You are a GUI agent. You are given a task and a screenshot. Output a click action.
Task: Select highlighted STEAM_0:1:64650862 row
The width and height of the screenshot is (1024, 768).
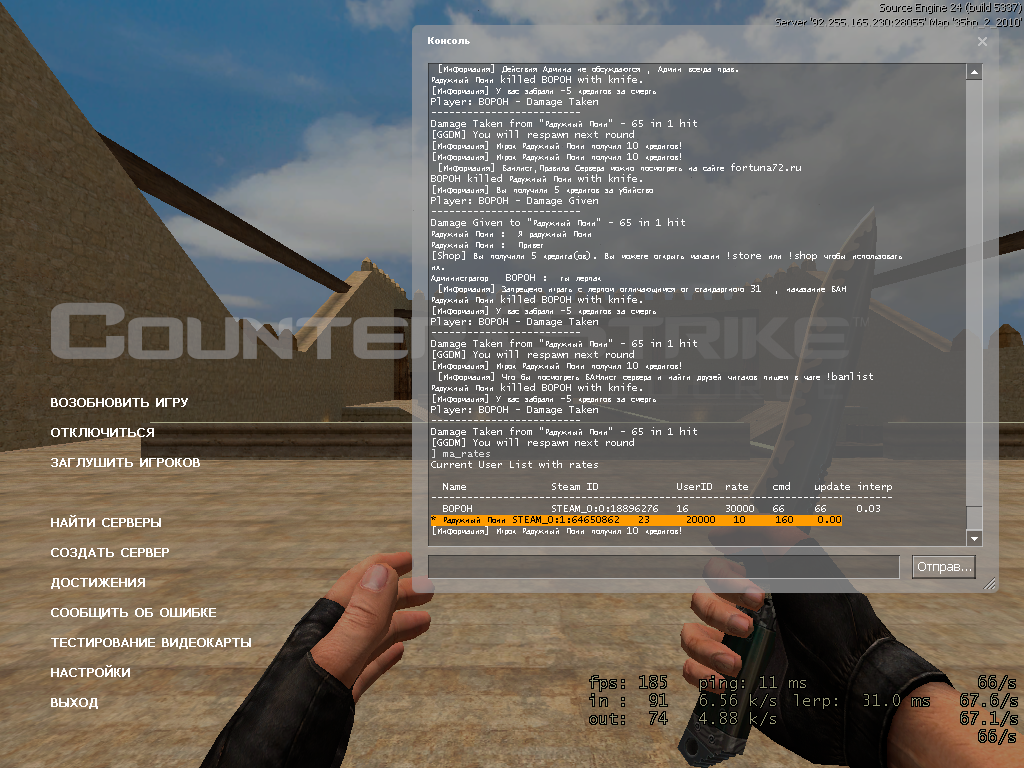coord(636,520)
